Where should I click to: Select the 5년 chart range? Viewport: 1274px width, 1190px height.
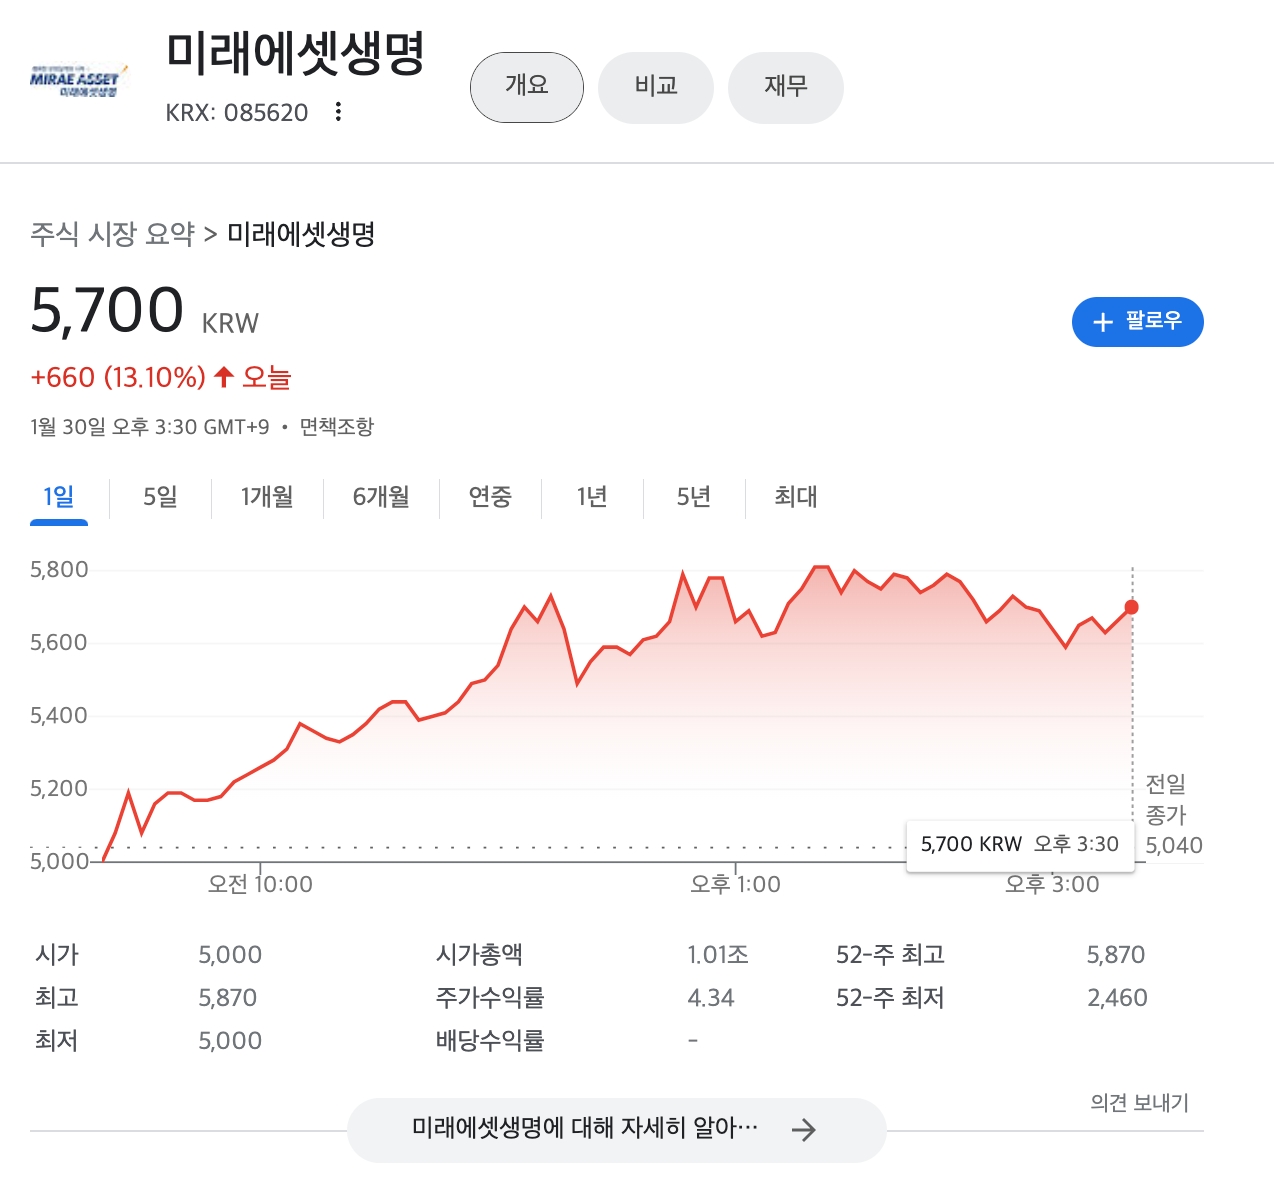coord(693,497)
